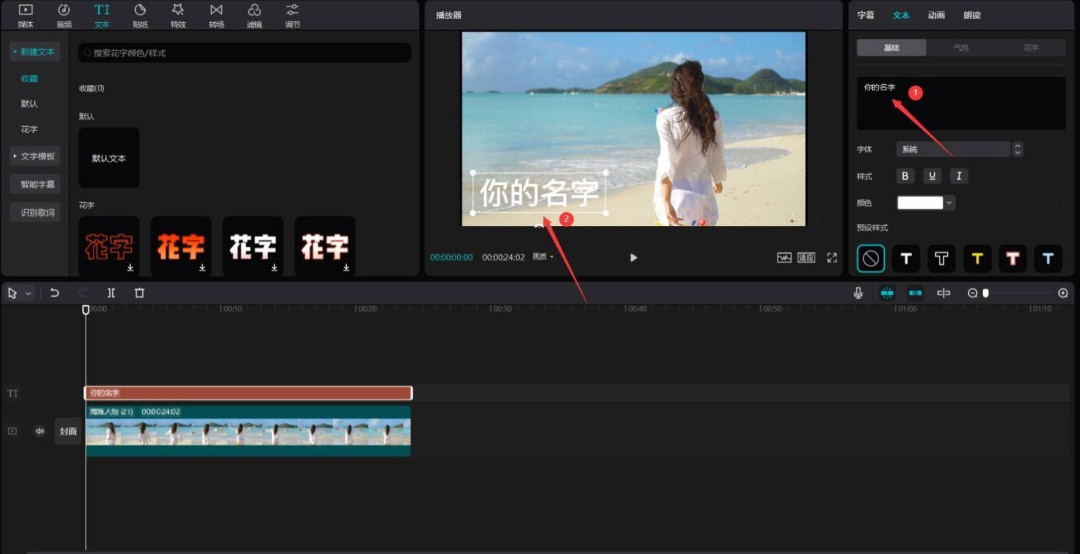The height and width of the screenshot is (554, 1080).
Task: Mute the main video track audio
Action: 40,431
